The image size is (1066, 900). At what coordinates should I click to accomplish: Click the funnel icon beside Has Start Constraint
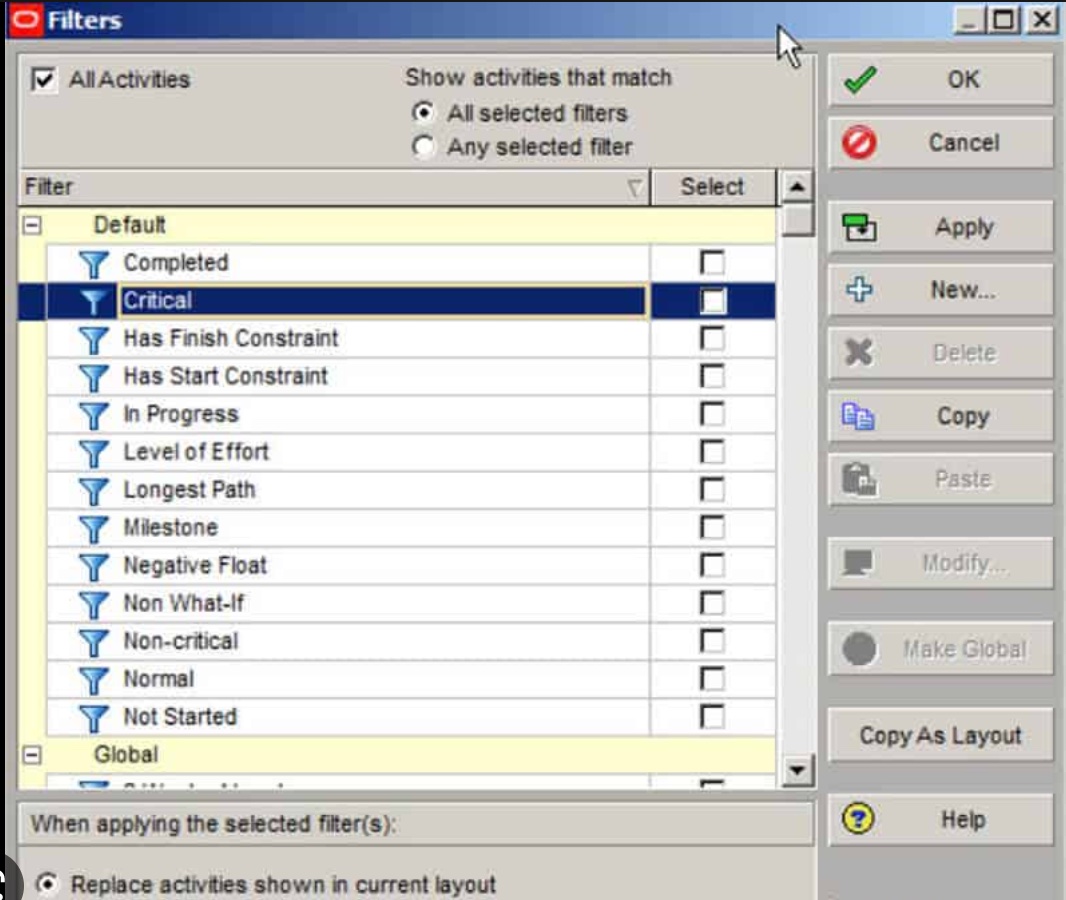click(x=94, y=377)
